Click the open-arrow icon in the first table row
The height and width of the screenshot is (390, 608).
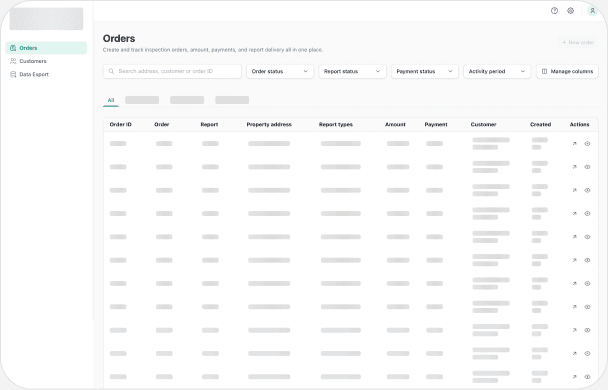tap(575, 143)
